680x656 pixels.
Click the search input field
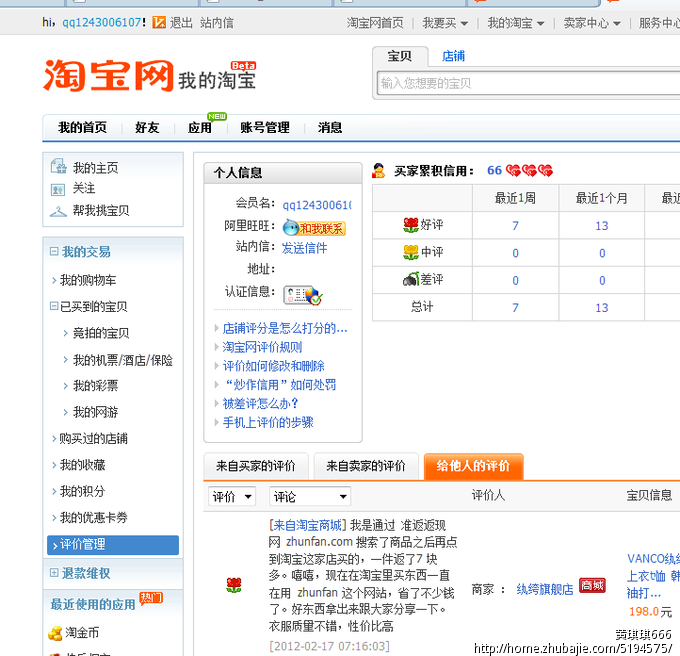coord(529,83)
